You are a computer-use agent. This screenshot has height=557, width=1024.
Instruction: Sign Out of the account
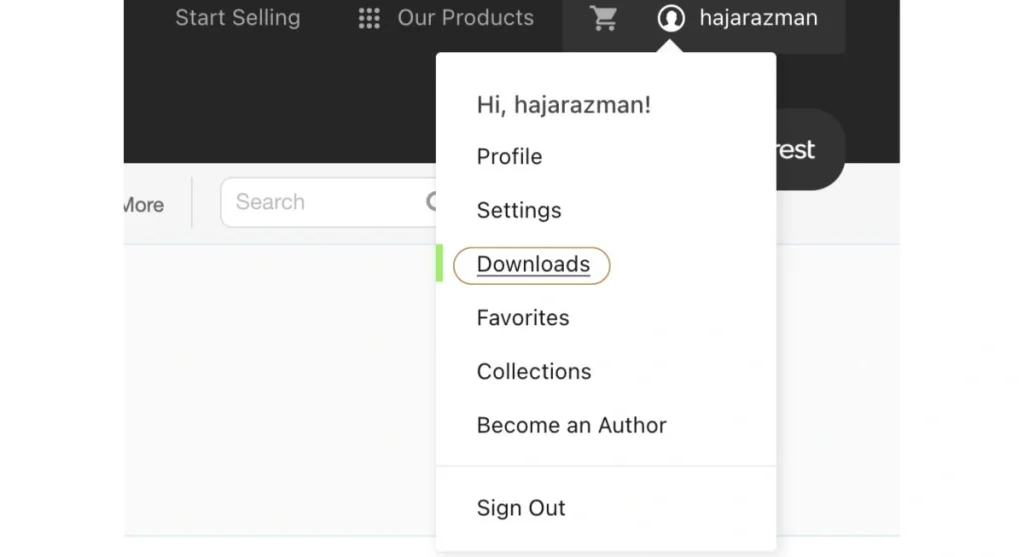click(x=521, y=508)
